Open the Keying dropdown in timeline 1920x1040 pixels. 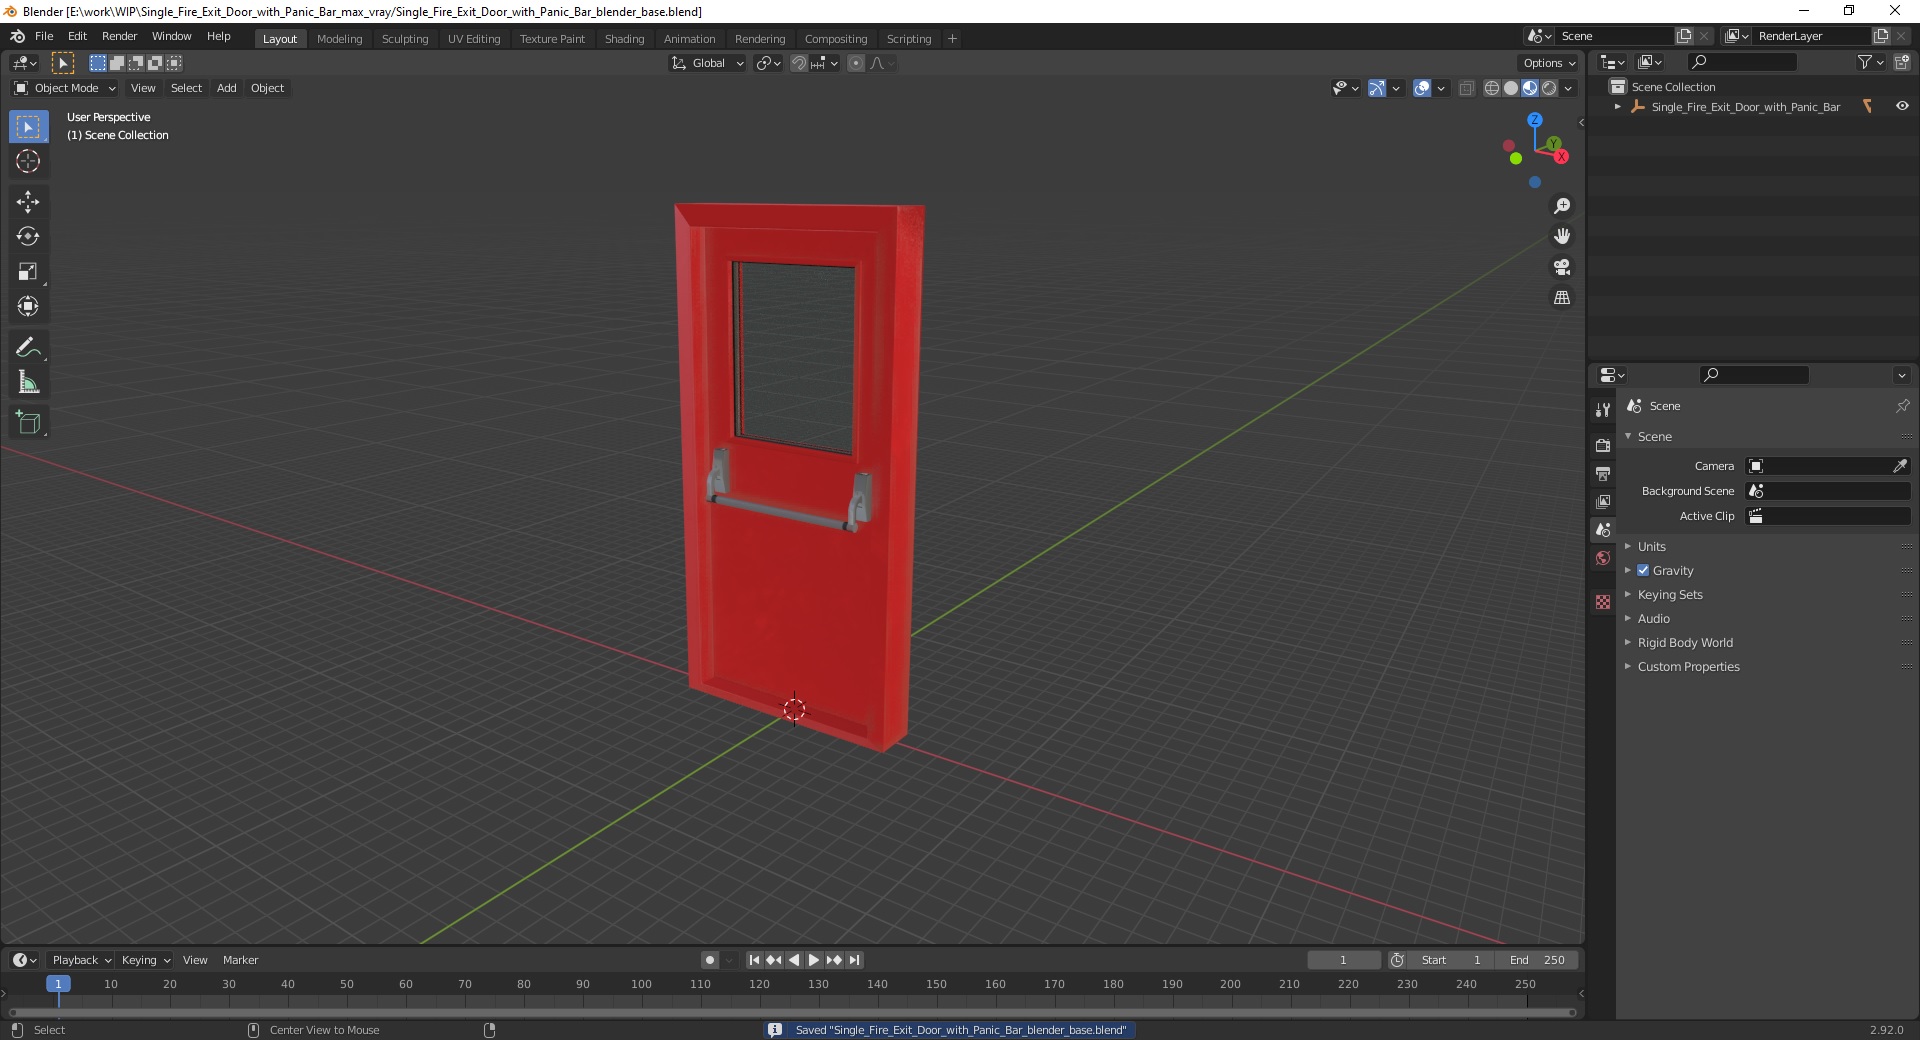tap(145, 960)
